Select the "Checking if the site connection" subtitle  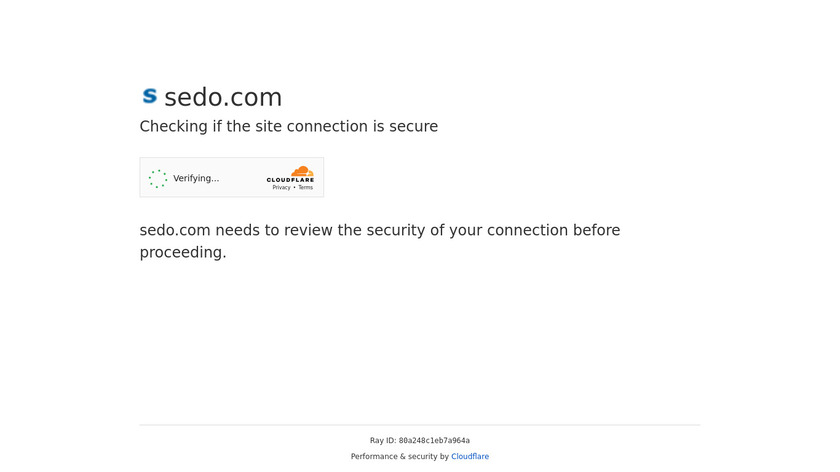288,127
